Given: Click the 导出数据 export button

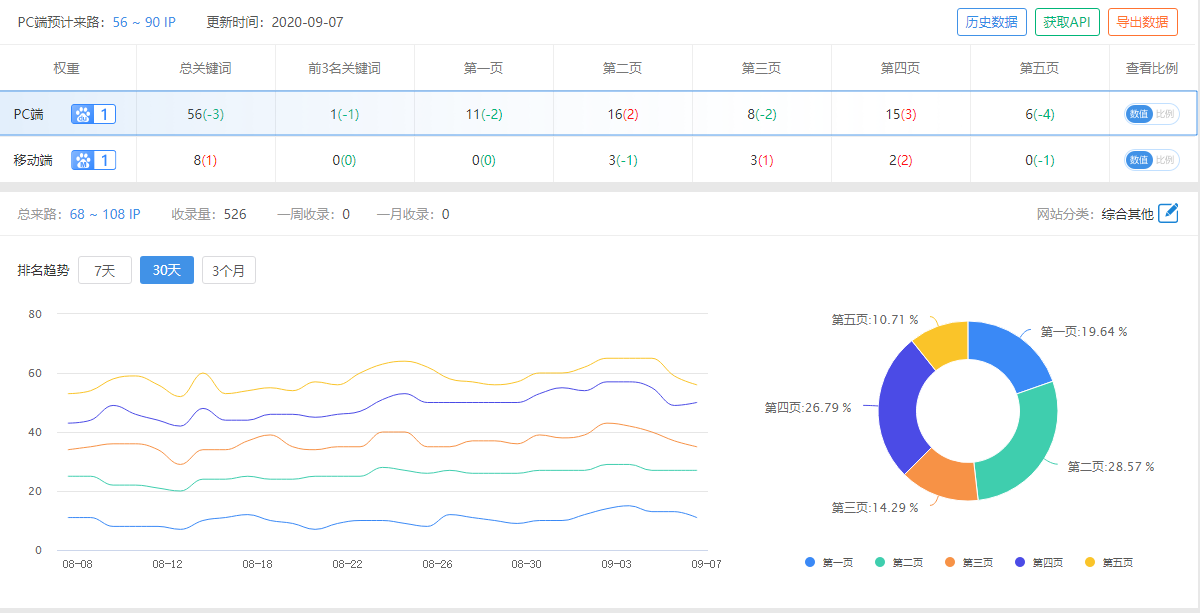Looking at the screenshot, I should pos(1141,22).
